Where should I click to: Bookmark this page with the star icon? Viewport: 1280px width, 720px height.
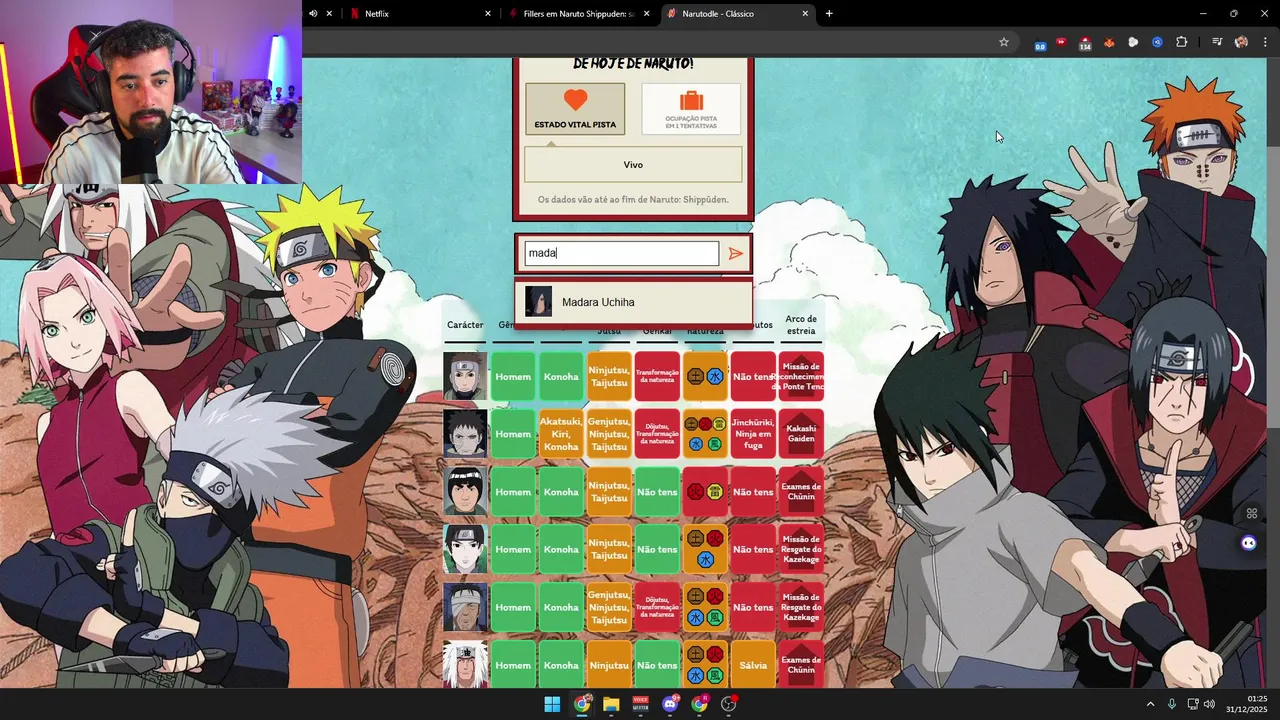click(1004, 42)
